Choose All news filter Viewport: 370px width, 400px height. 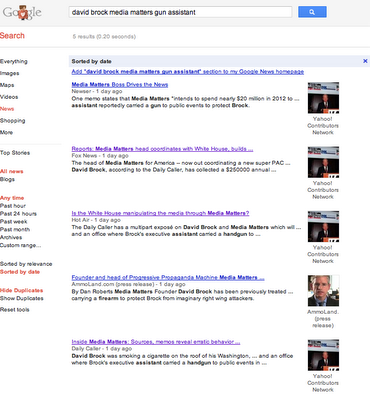[12, 171]
